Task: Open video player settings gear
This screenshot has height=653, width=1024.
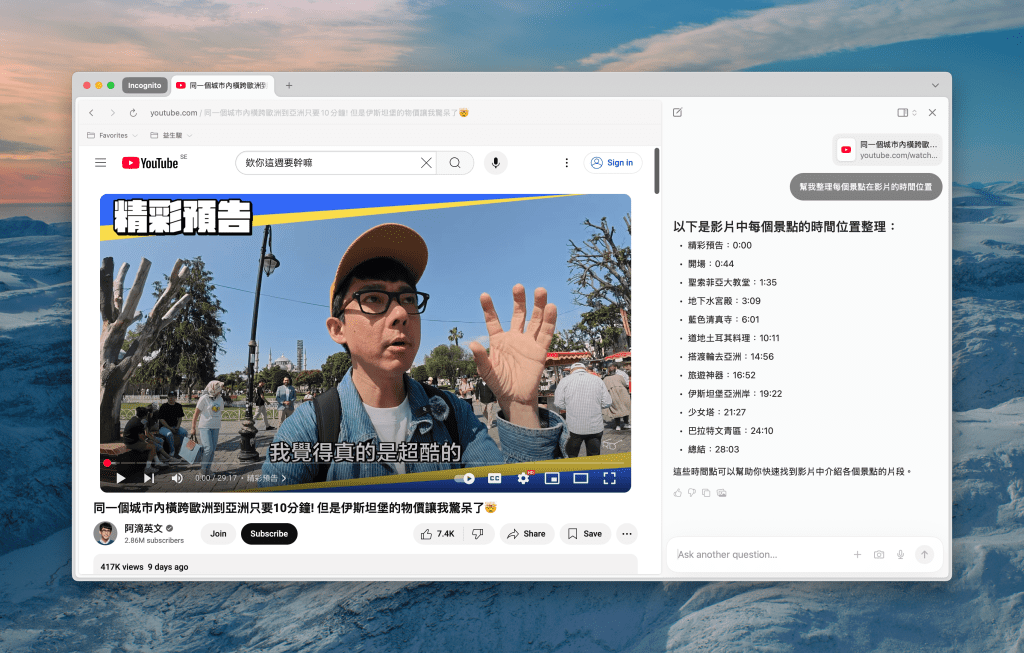Action: [x=523, y=478]
